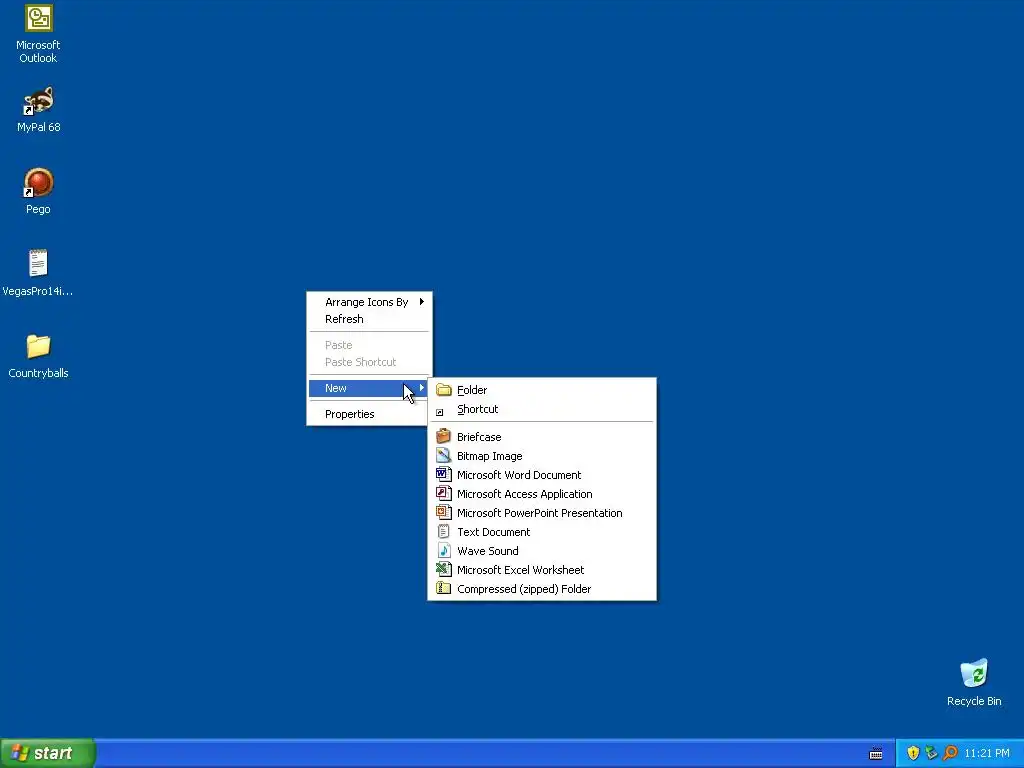
Task: Create a new Microsoft Excel Worksheet
Action: coord(542,569)
